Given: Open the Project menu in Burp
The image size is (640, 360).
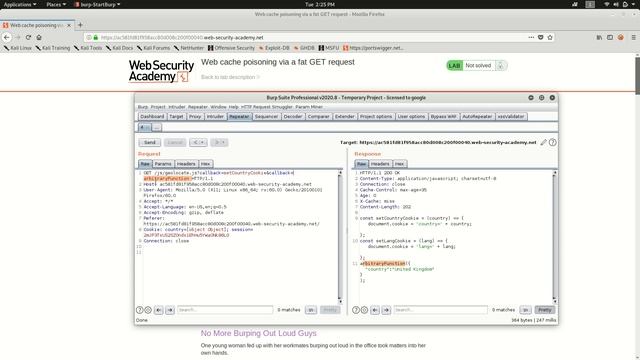Looking at the screenshot, I should 158,107.
